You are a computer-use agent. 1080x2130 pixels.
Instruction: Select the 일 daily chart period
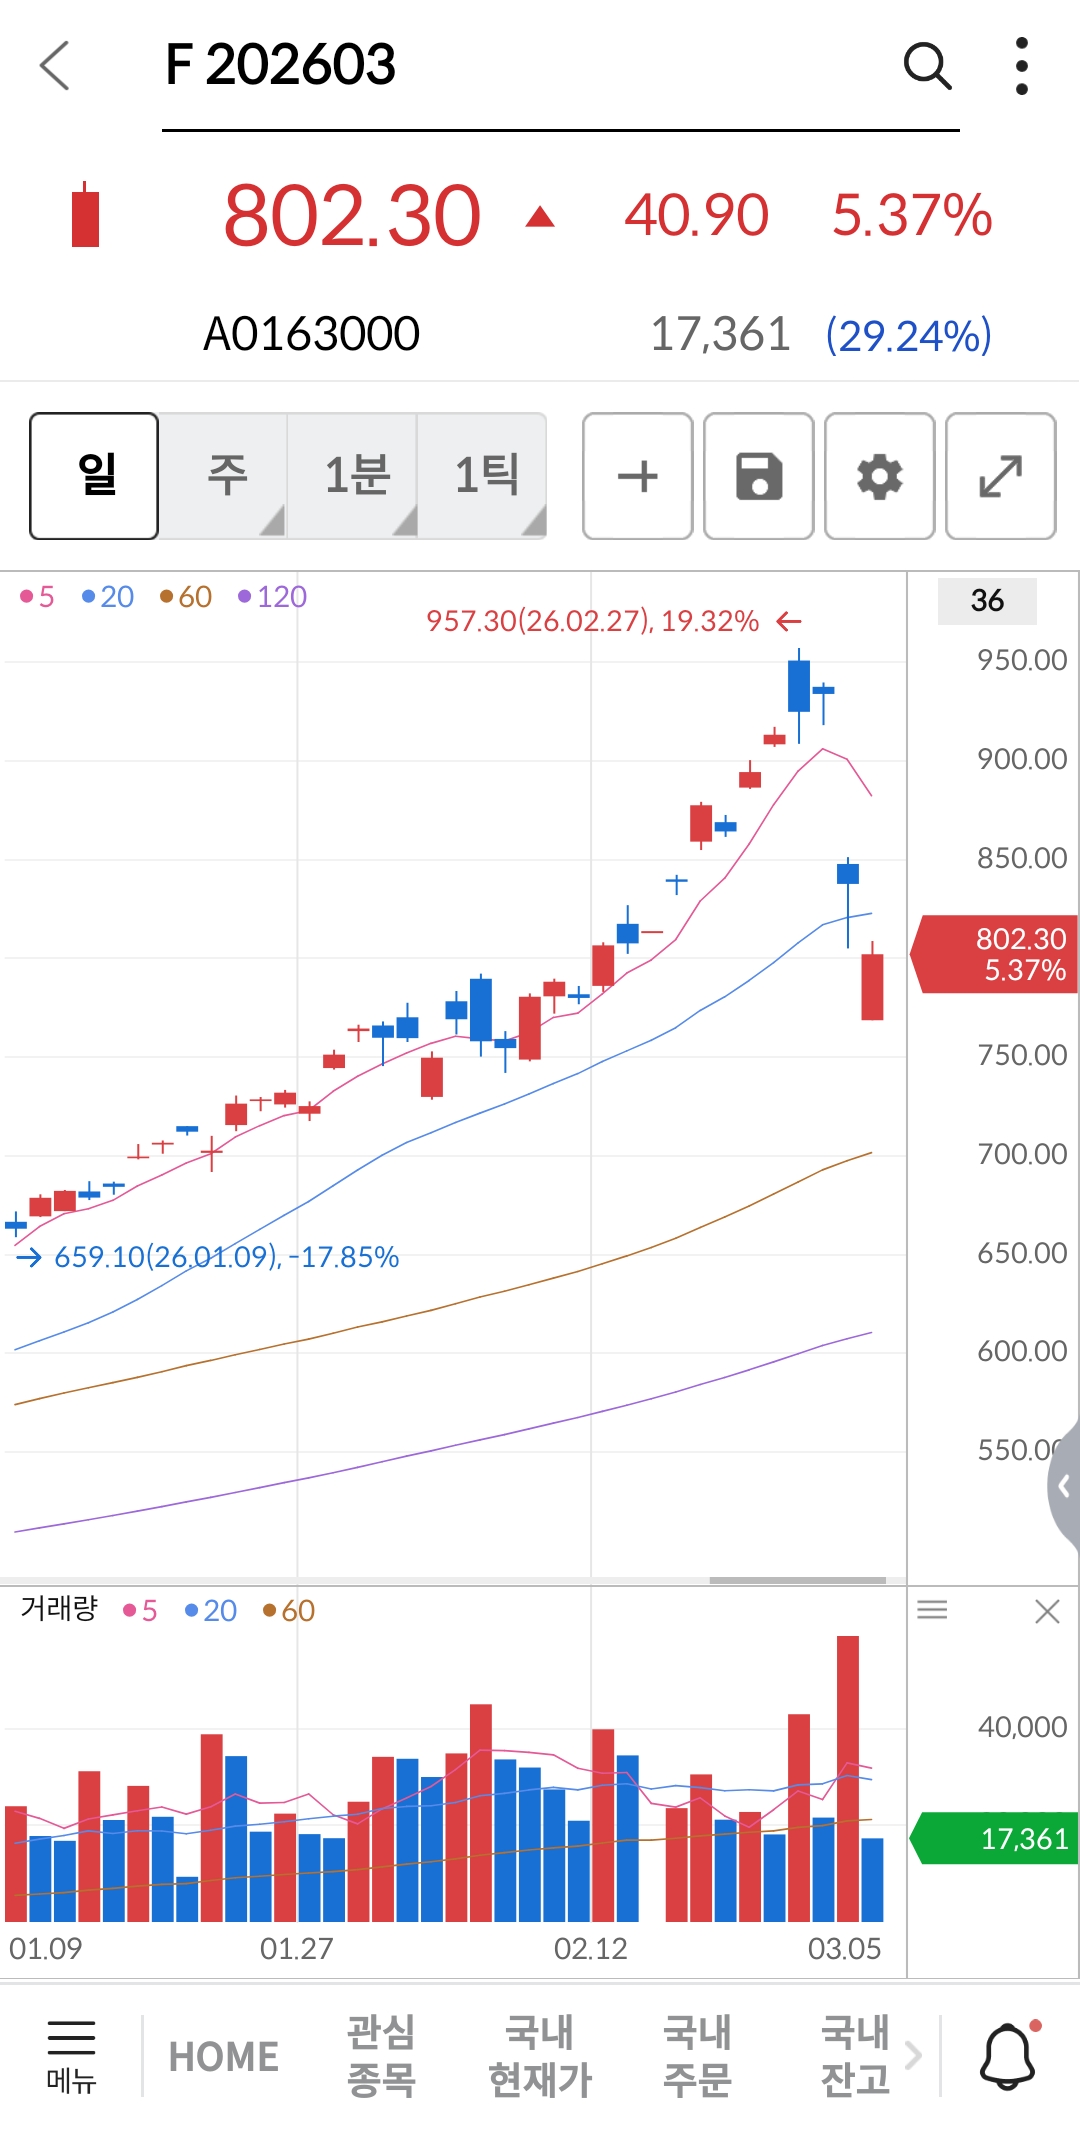(95, 476)
